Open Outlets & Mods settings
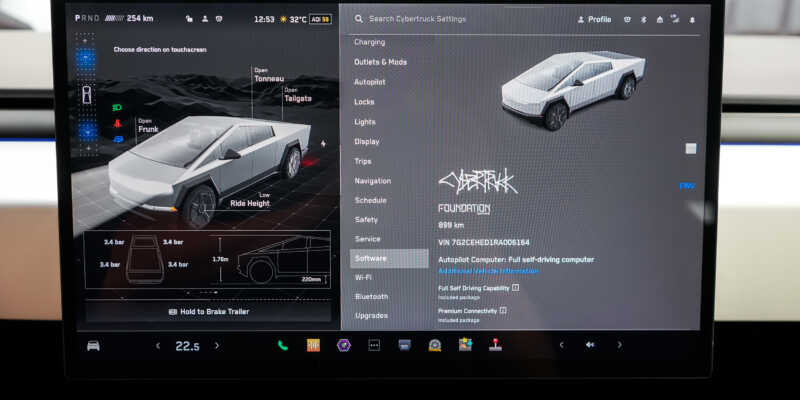Viewport: 800px width, 400px height. 381,62
